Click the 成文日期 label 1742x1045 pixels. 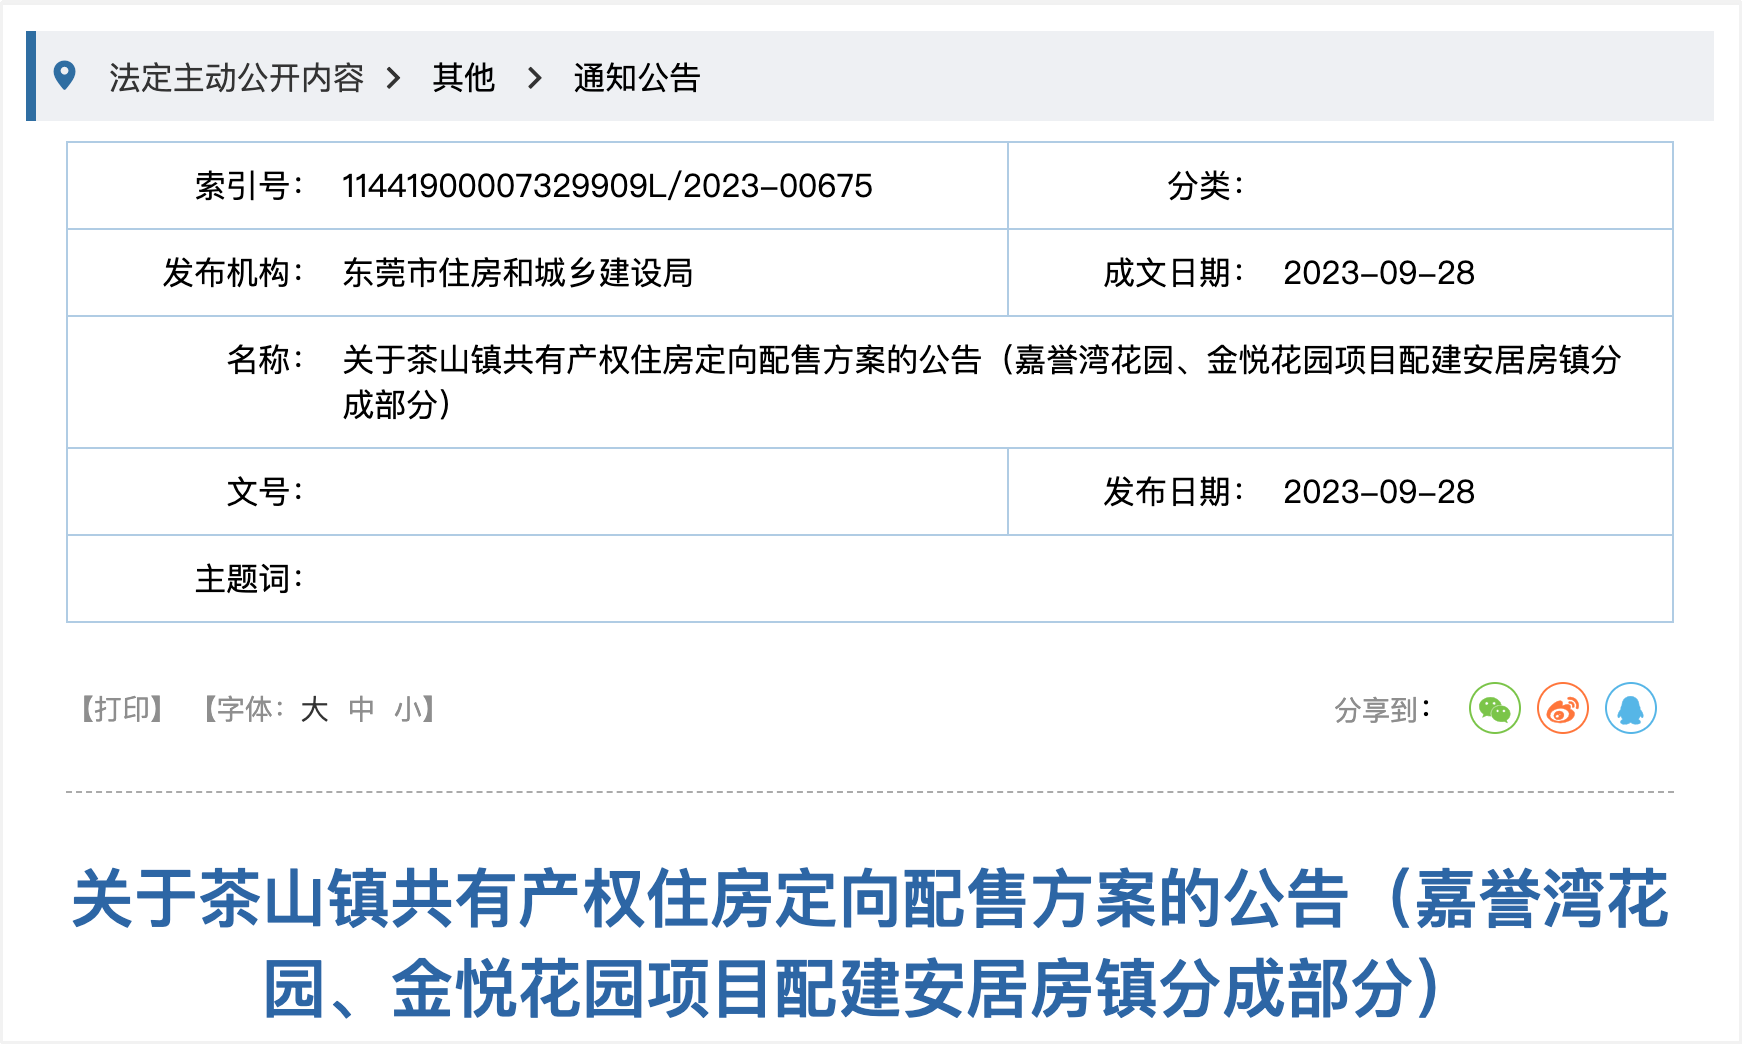[x=1173, y=273]
